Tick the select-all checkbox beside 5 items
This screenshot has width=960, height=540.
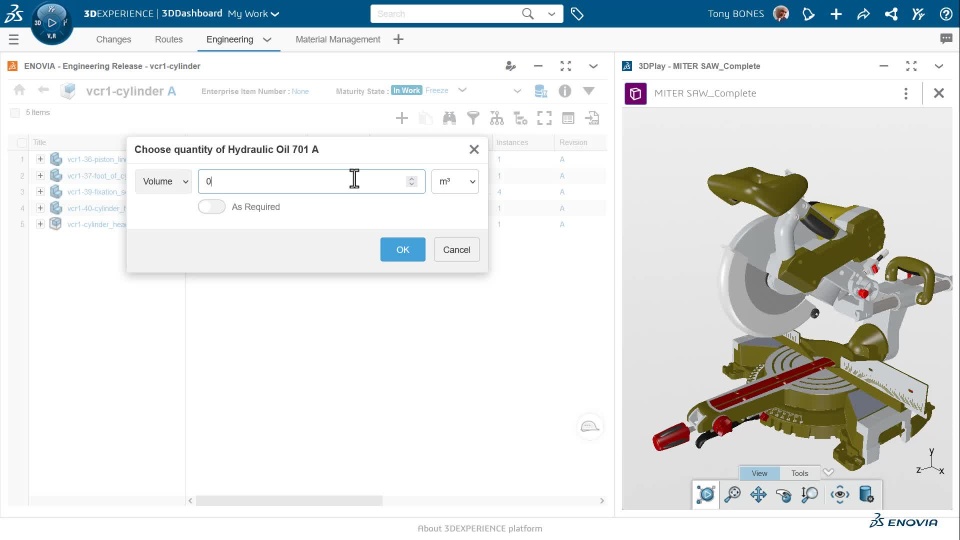click(15, 113)
